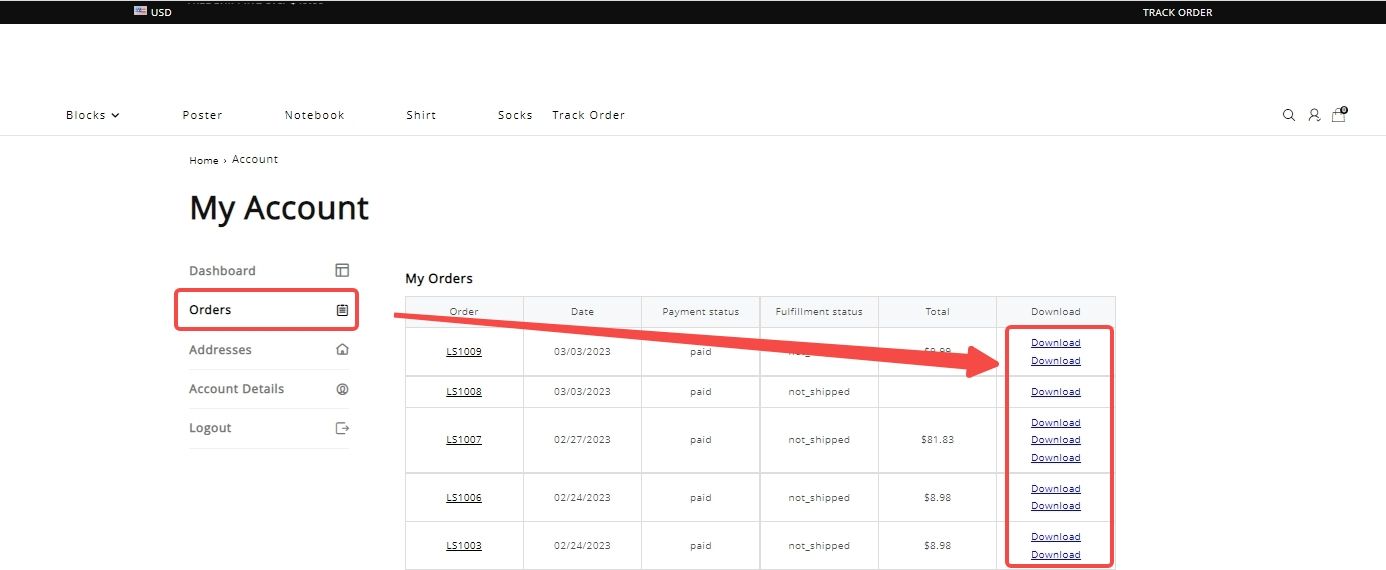Click second Download link for LS1006

(x=1056, y=505)
